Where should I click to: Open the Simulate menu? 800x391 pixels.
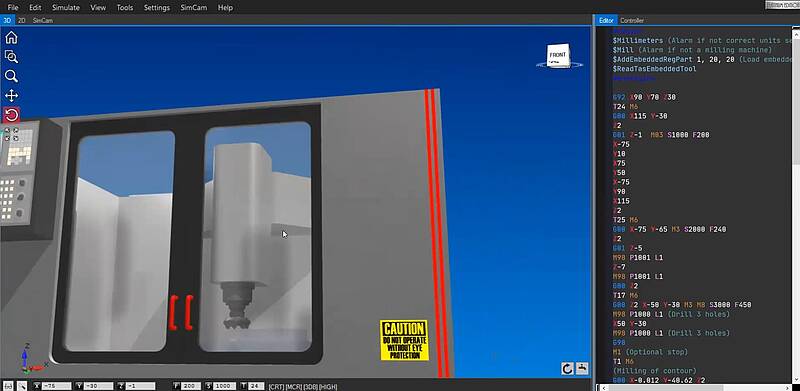tap(66, 8)
